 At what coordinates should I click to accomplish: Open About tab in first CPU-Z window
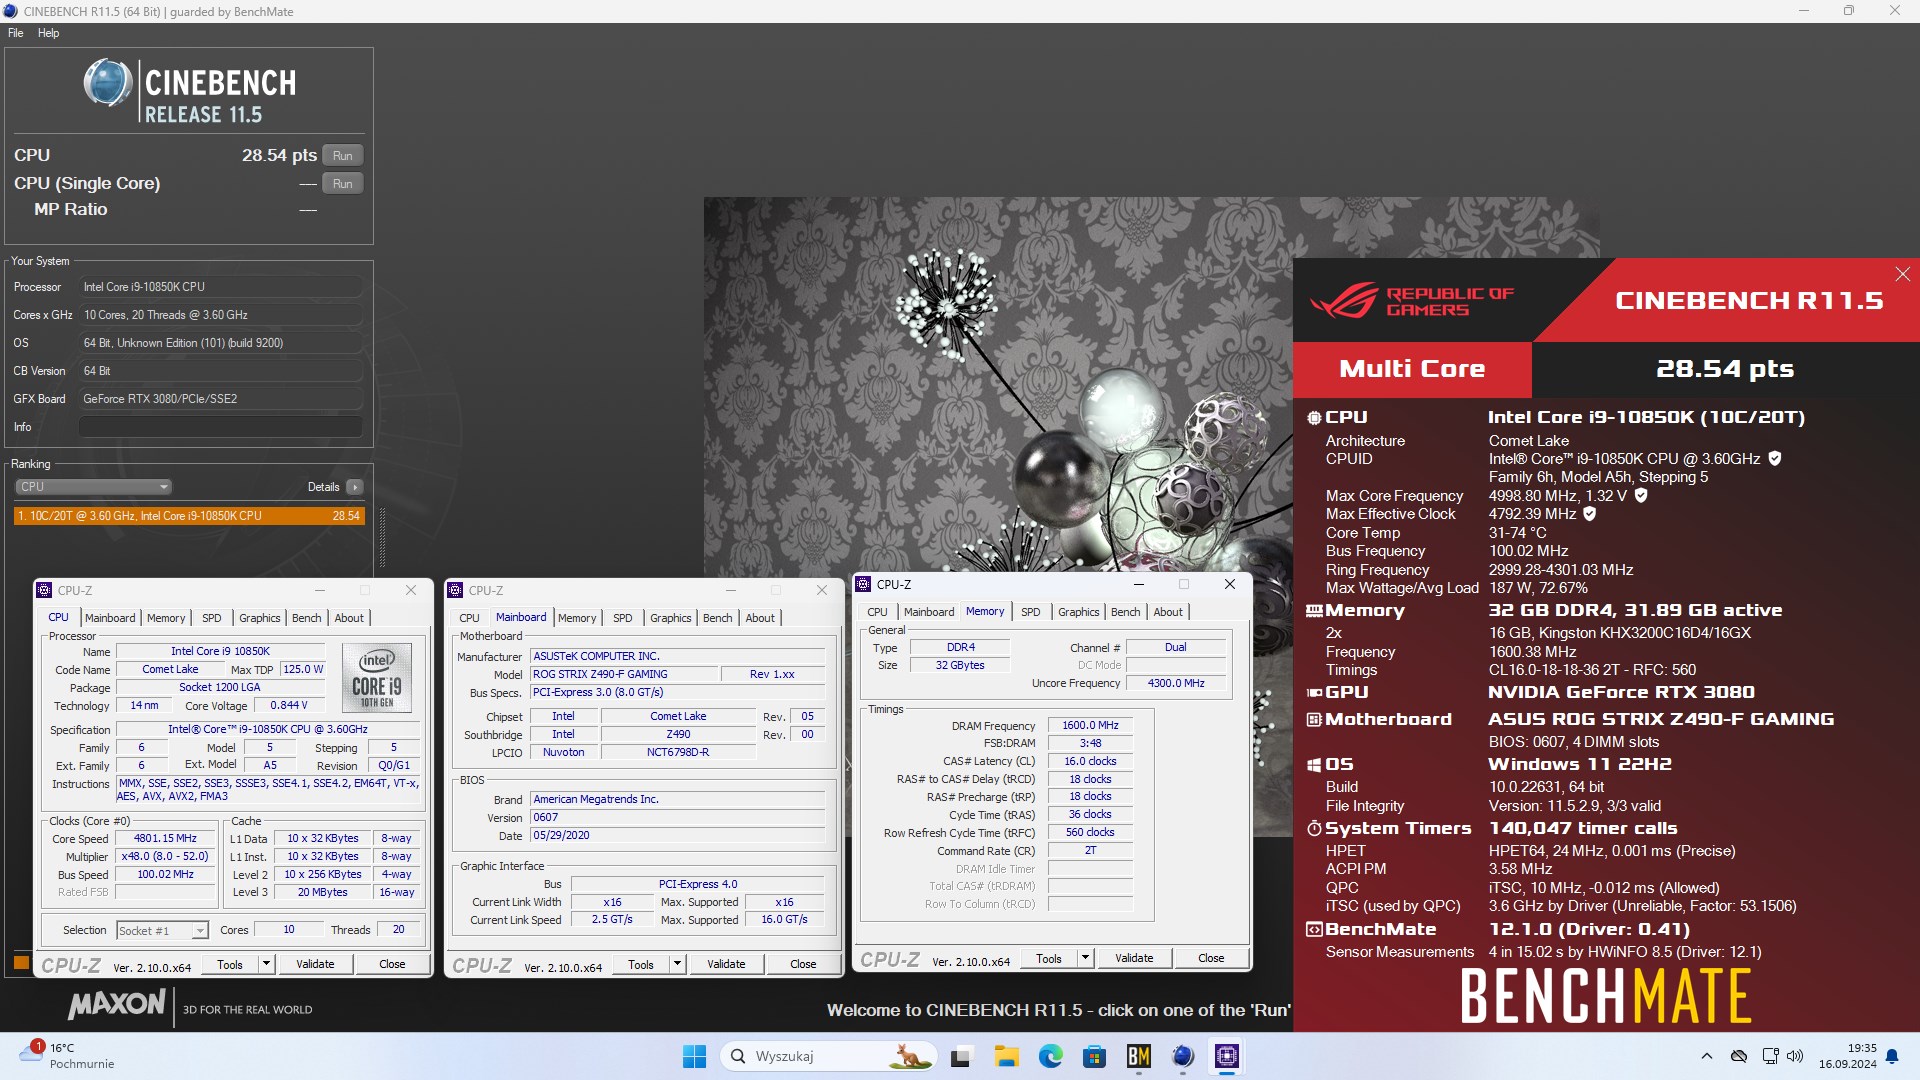click(x=349, y=618)
